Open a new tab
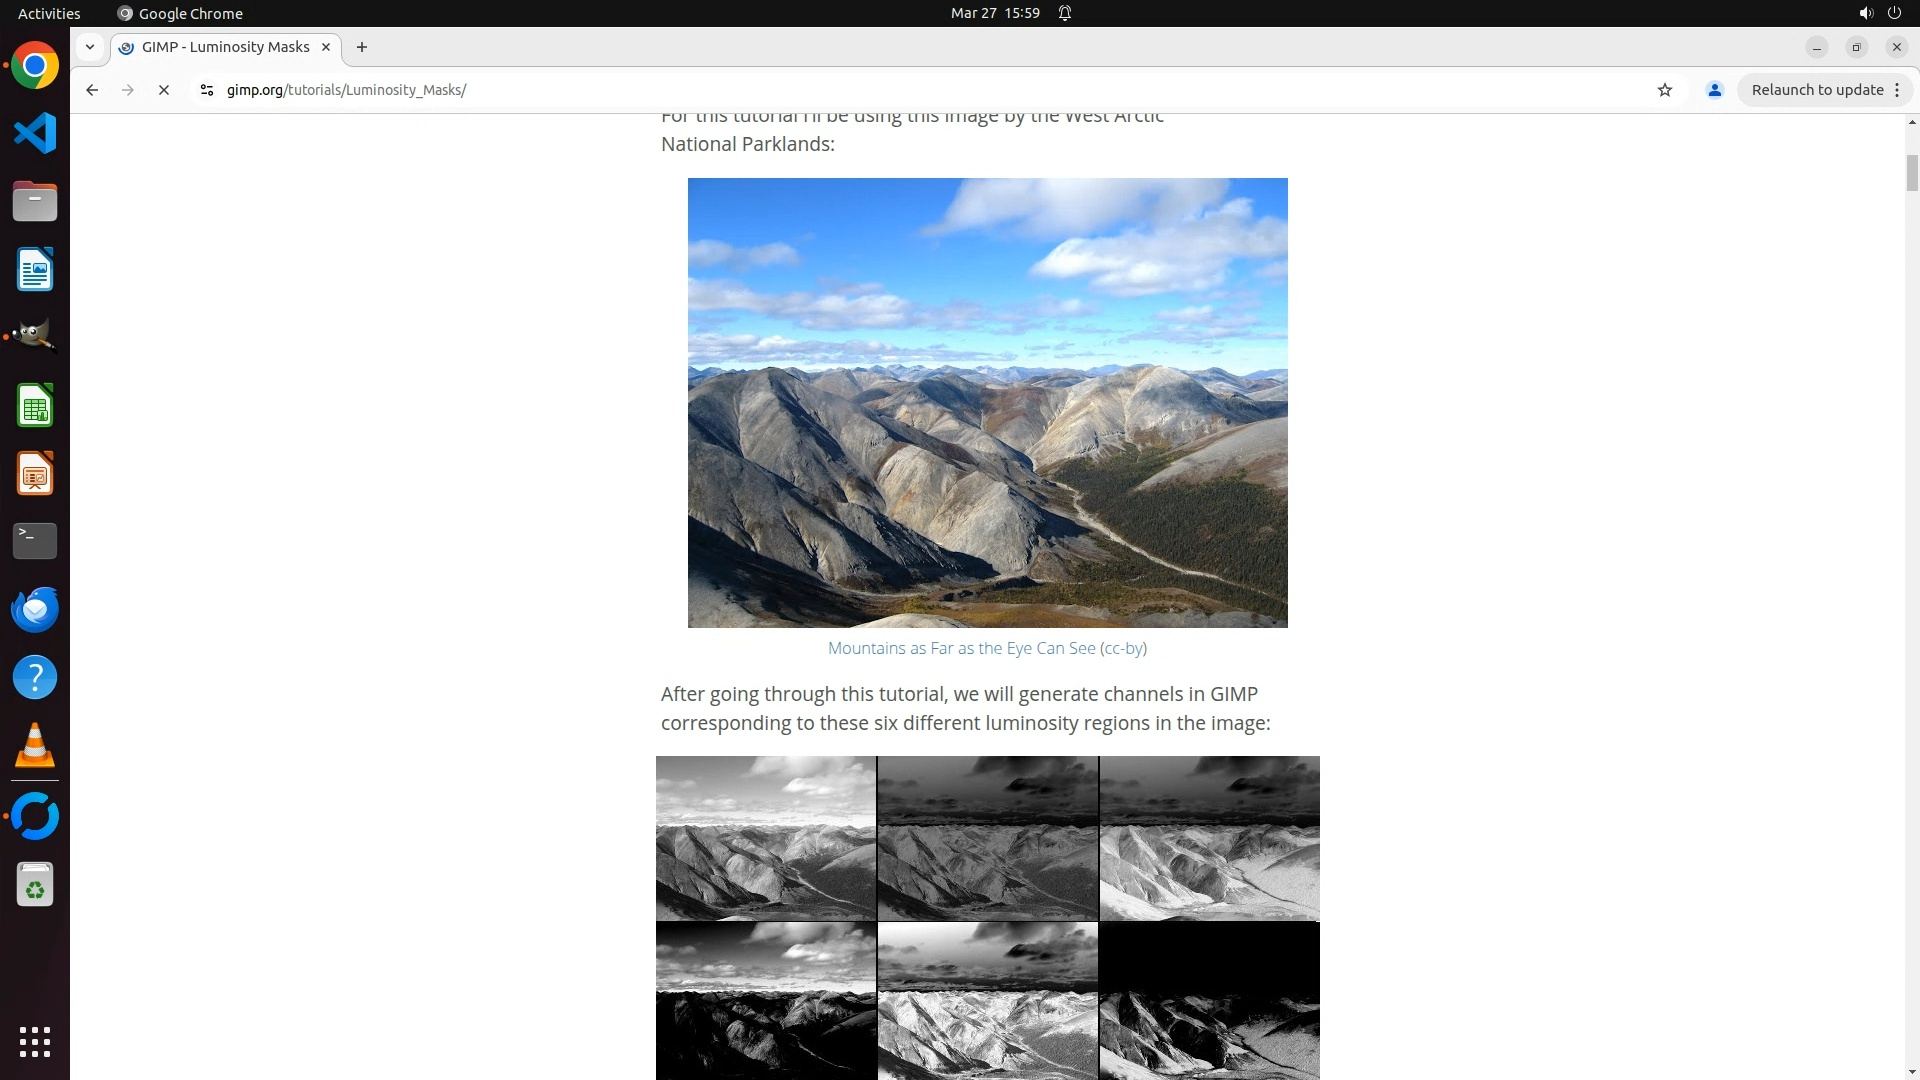The width and height of the screenshot is (1920, 1080). point(362,47)
